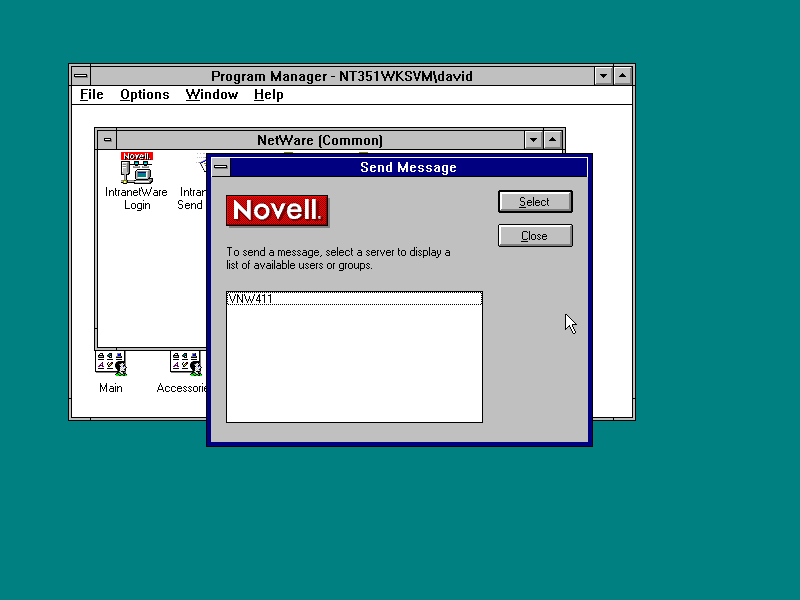Minimize the Program Manager window
800x600 pixels.
(x=604, y=76)
